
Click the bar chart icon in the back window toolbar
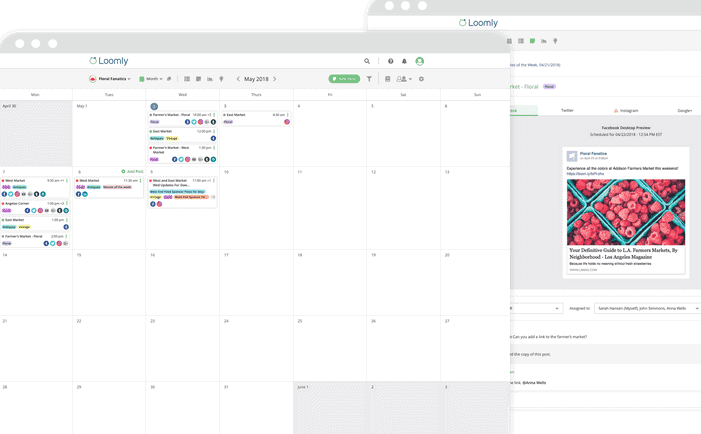pyautogui.click(x=544, y=41)
